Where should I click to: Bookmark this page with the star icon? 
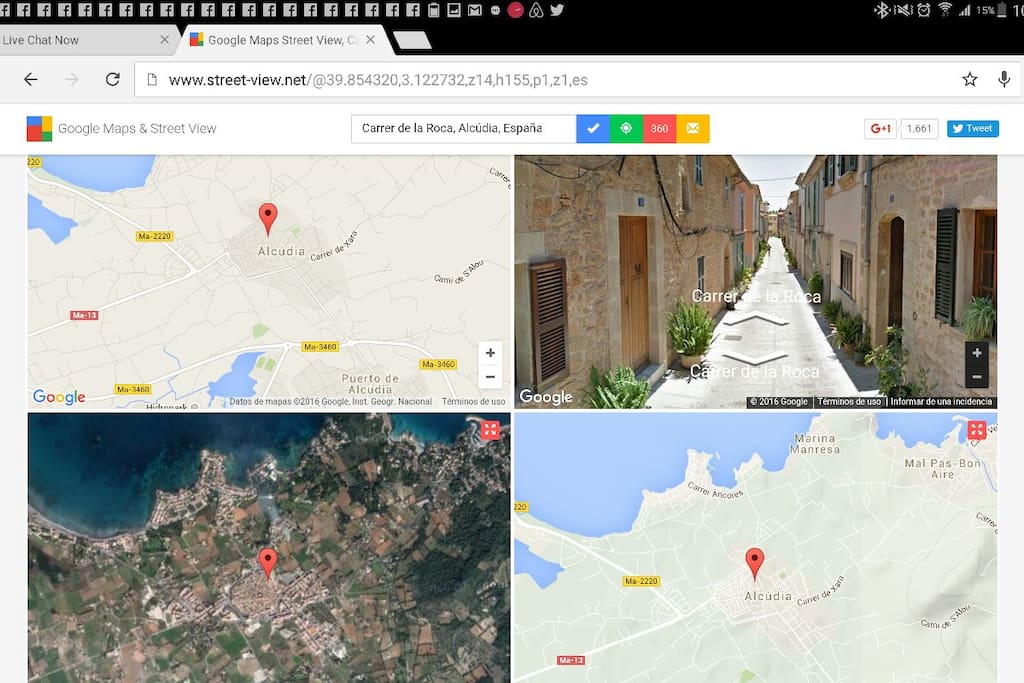[970, 80]
